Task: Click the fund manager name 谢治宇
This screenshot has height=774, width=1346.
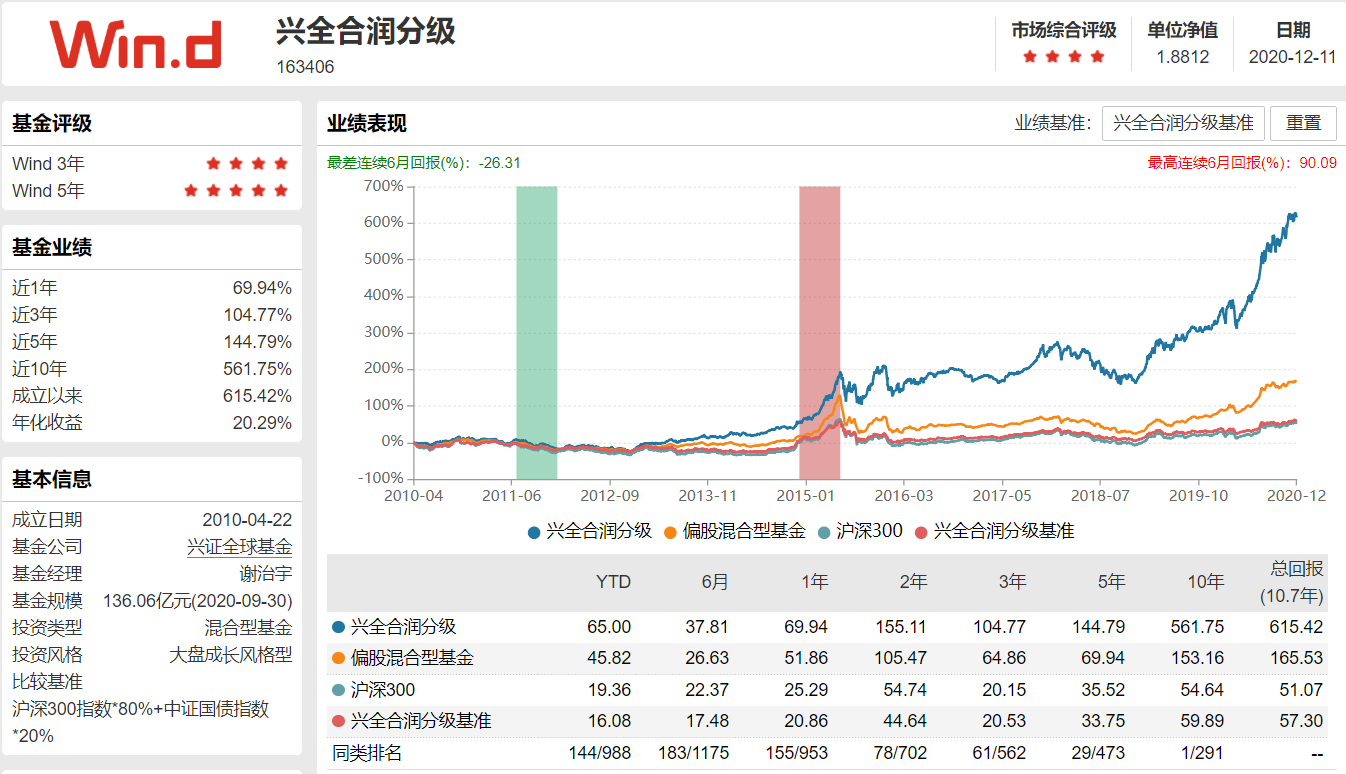Action: (266, 574)
